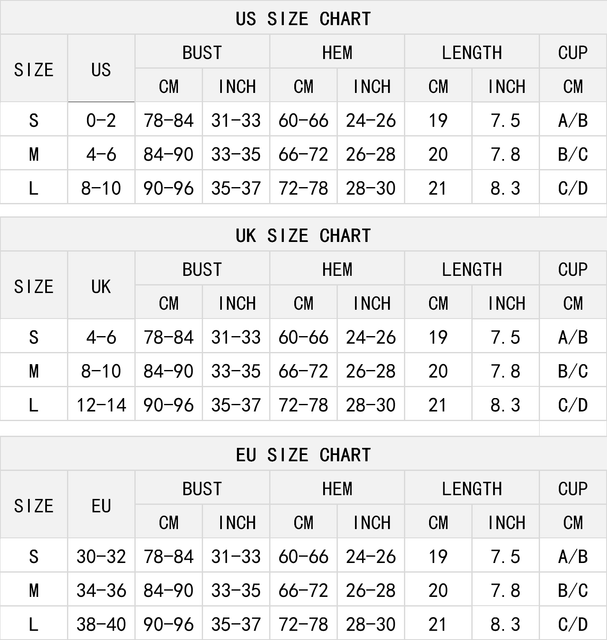Click the C/D cup cell in US chart
This screenshot has height=640, width=607.
[573, 188]
